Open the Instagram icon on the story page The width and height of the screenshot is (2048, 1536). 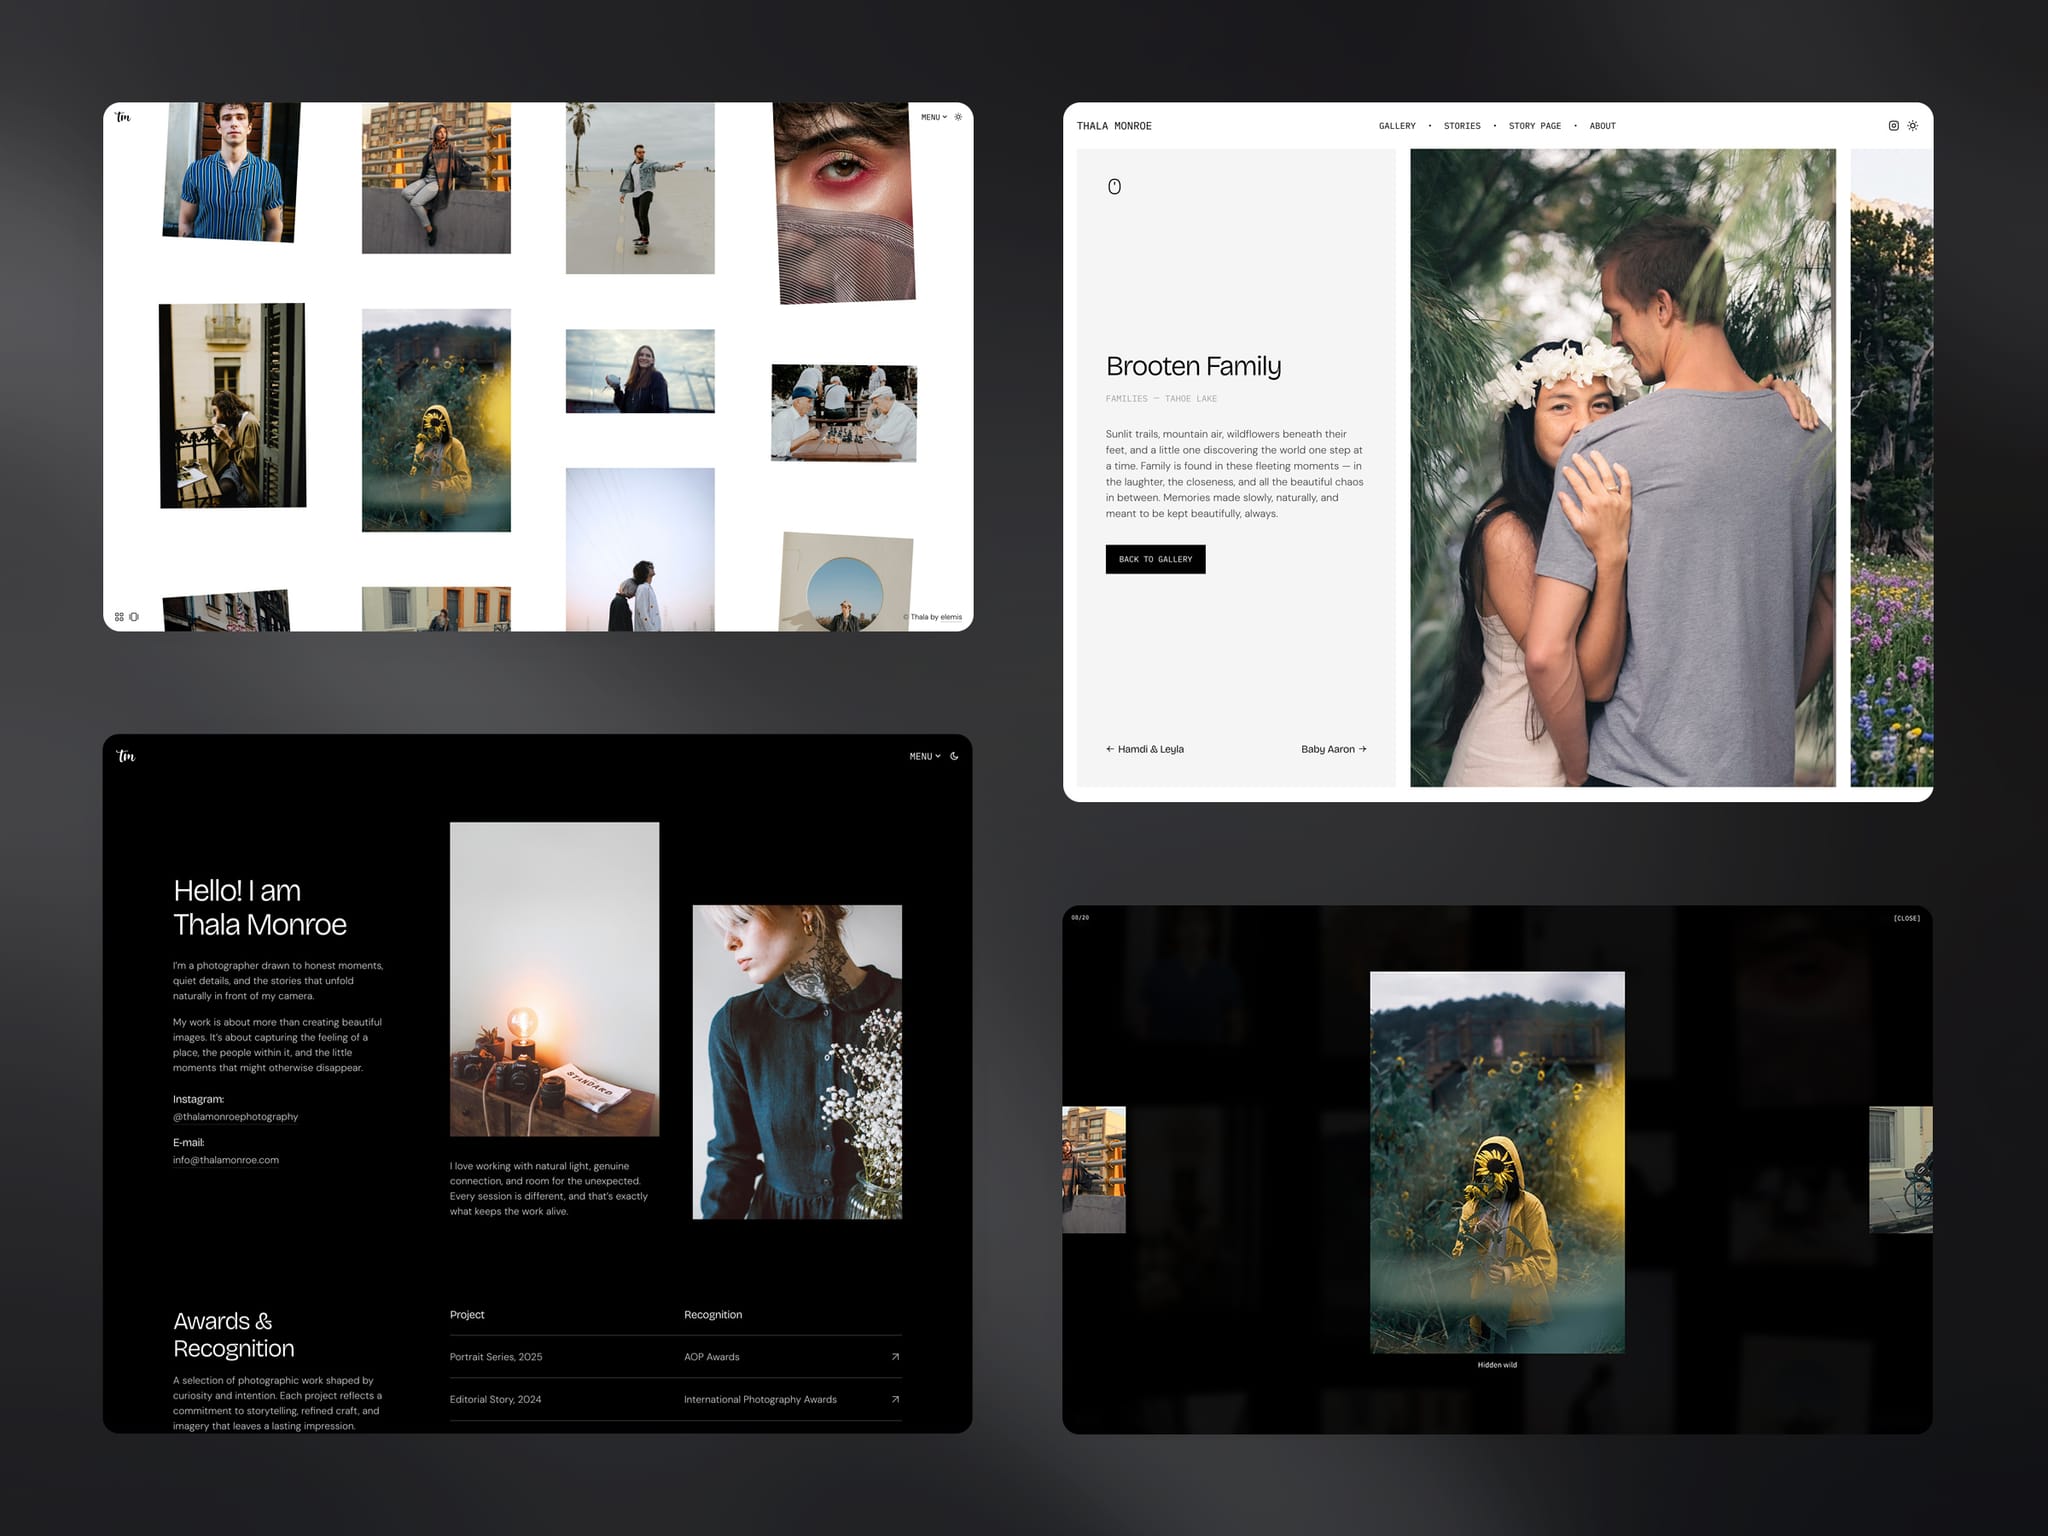[x=1893, y=126]
